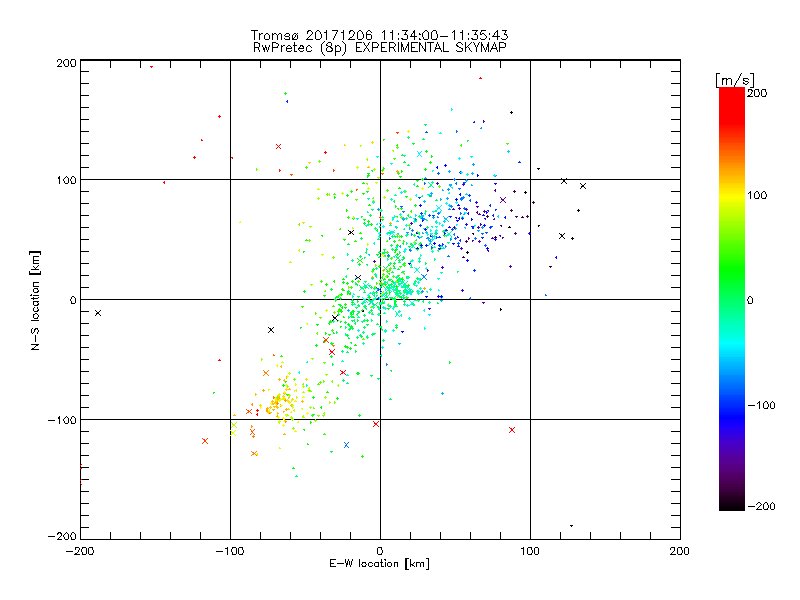Viewport: 800px width, 600px height.
Task: Click the colorbar scale label "0"
Action: tap(750, 300)
